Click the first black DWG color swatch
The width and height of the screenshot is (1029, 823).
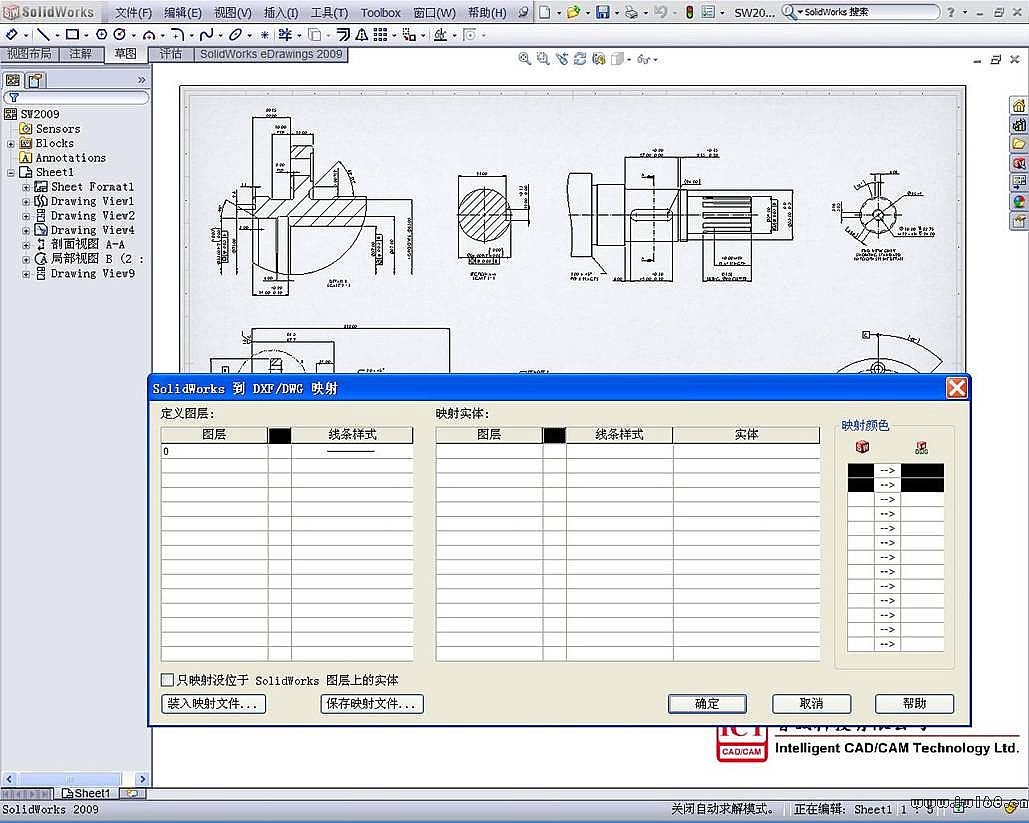point(923,470)
